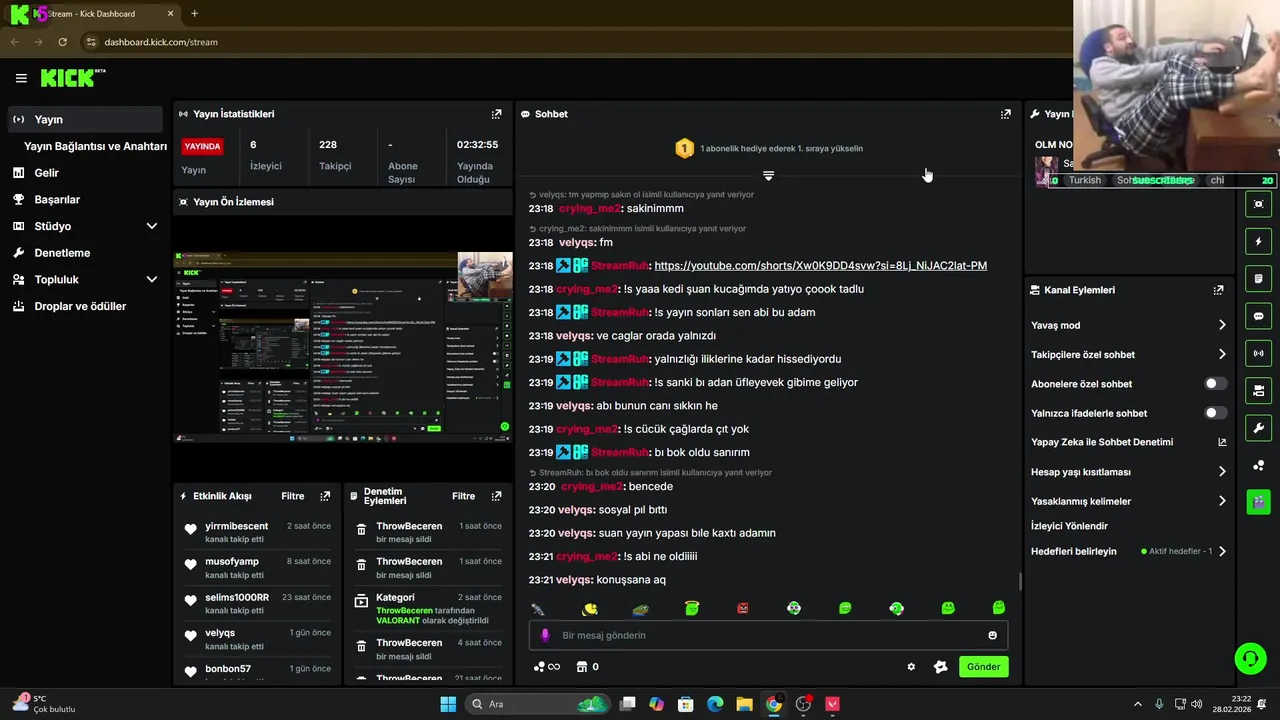Open Yayın Bağlantısı ve Anahtarı

click(95, 146)
